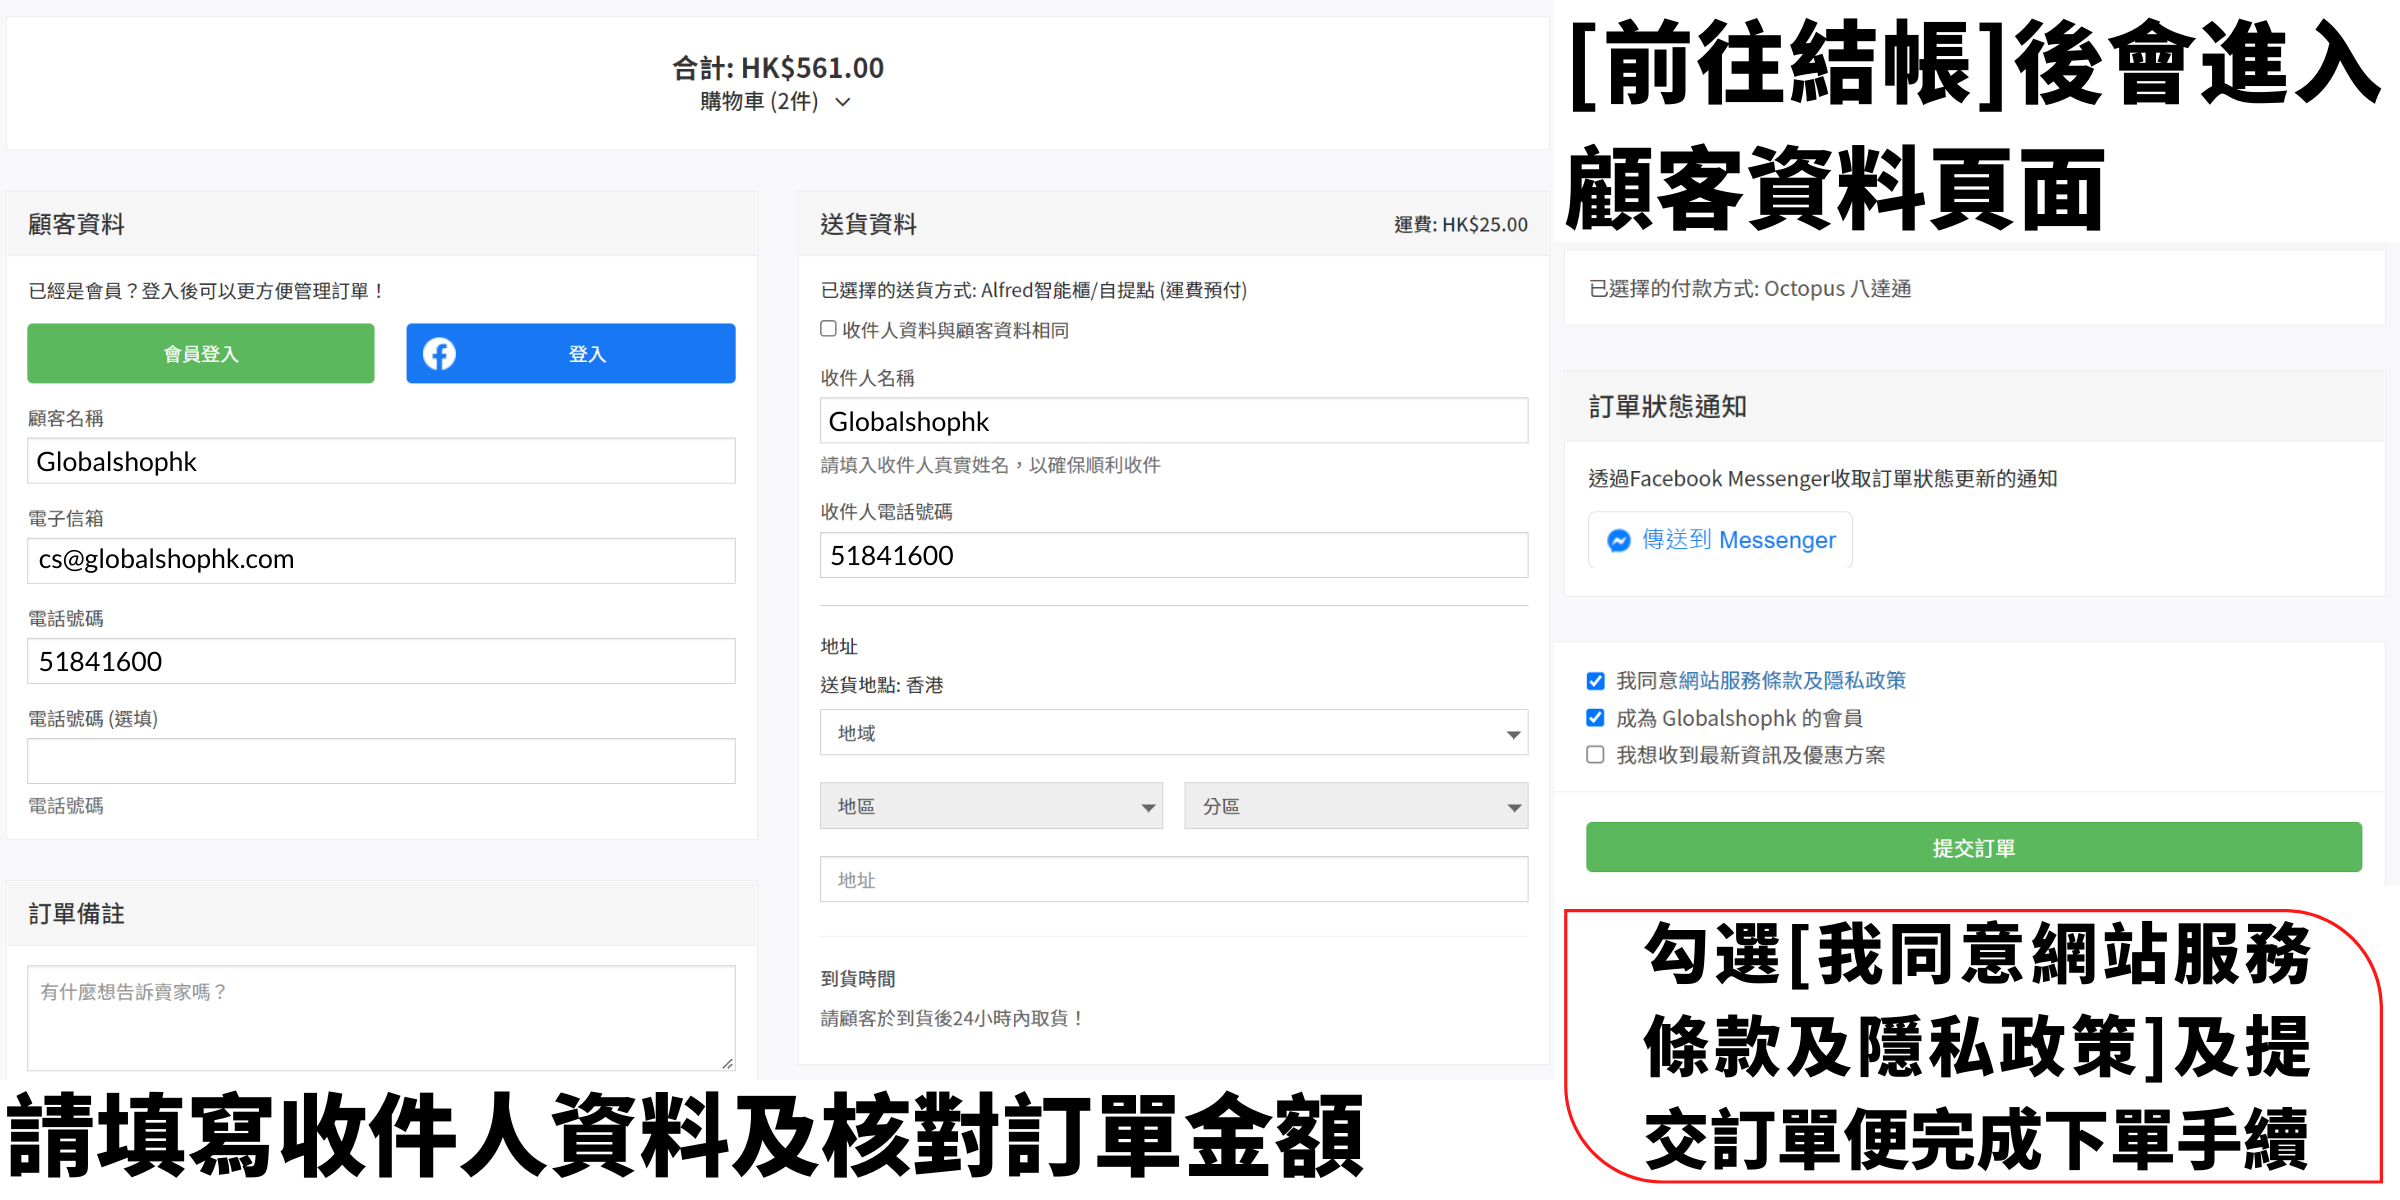Submit order with 提交訂單 button
Viewport: 2400px width, 1200px height.
click(1973, 848)
